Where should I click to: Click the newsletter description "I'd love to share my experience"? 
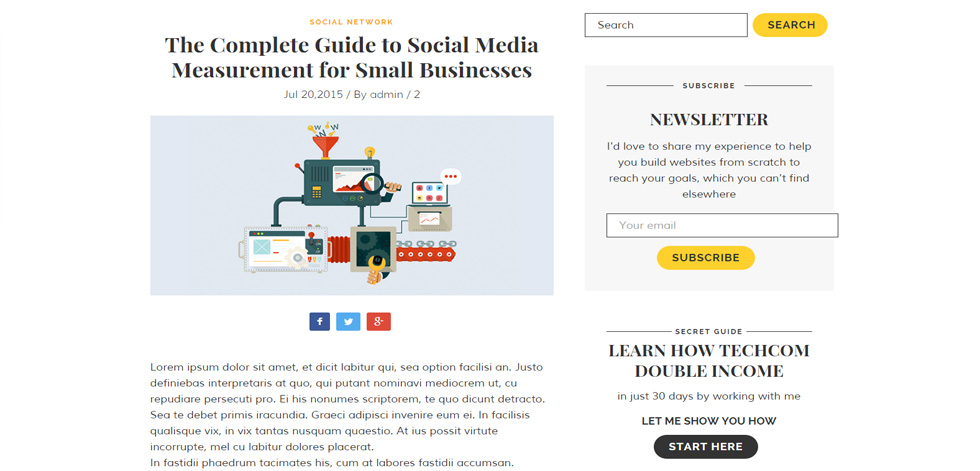click(709, 170)
